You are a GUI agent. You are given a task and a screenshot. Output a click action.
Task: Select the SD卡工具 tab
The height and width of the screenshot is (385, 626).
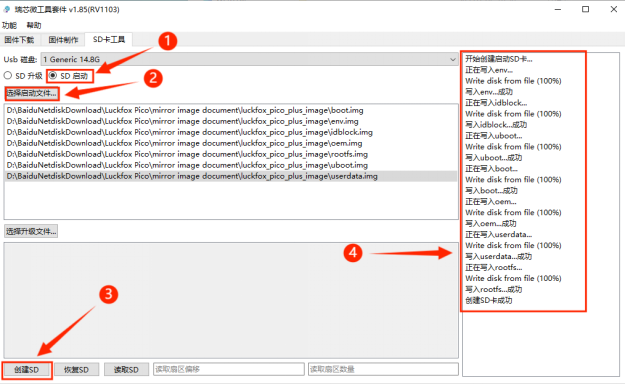tap(109, 39)
